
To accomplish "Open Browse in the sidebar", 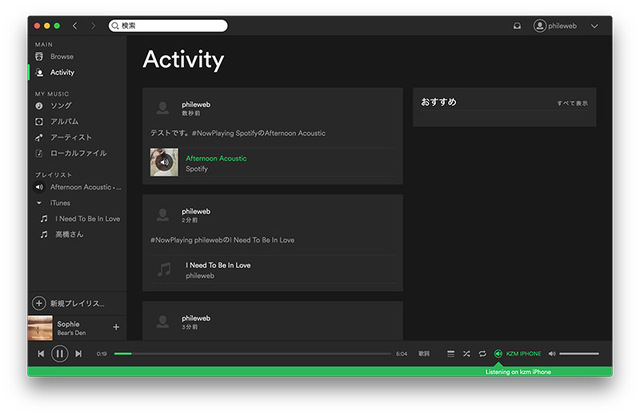I will (x=61, y=57).
